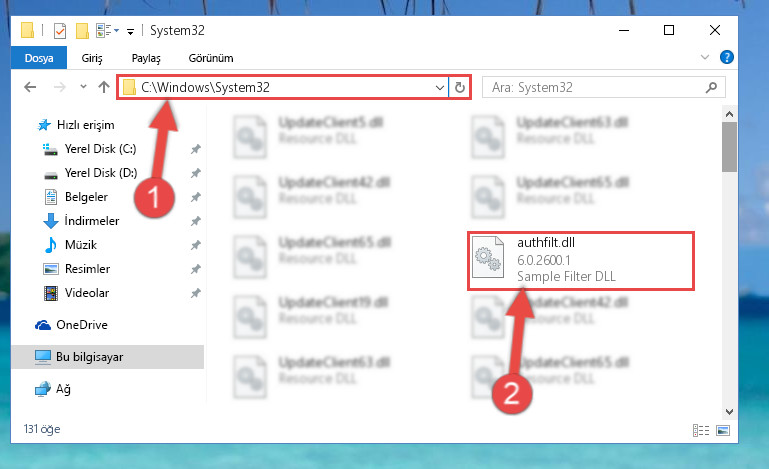Switch to details view icon in status bar

point(701,430)
